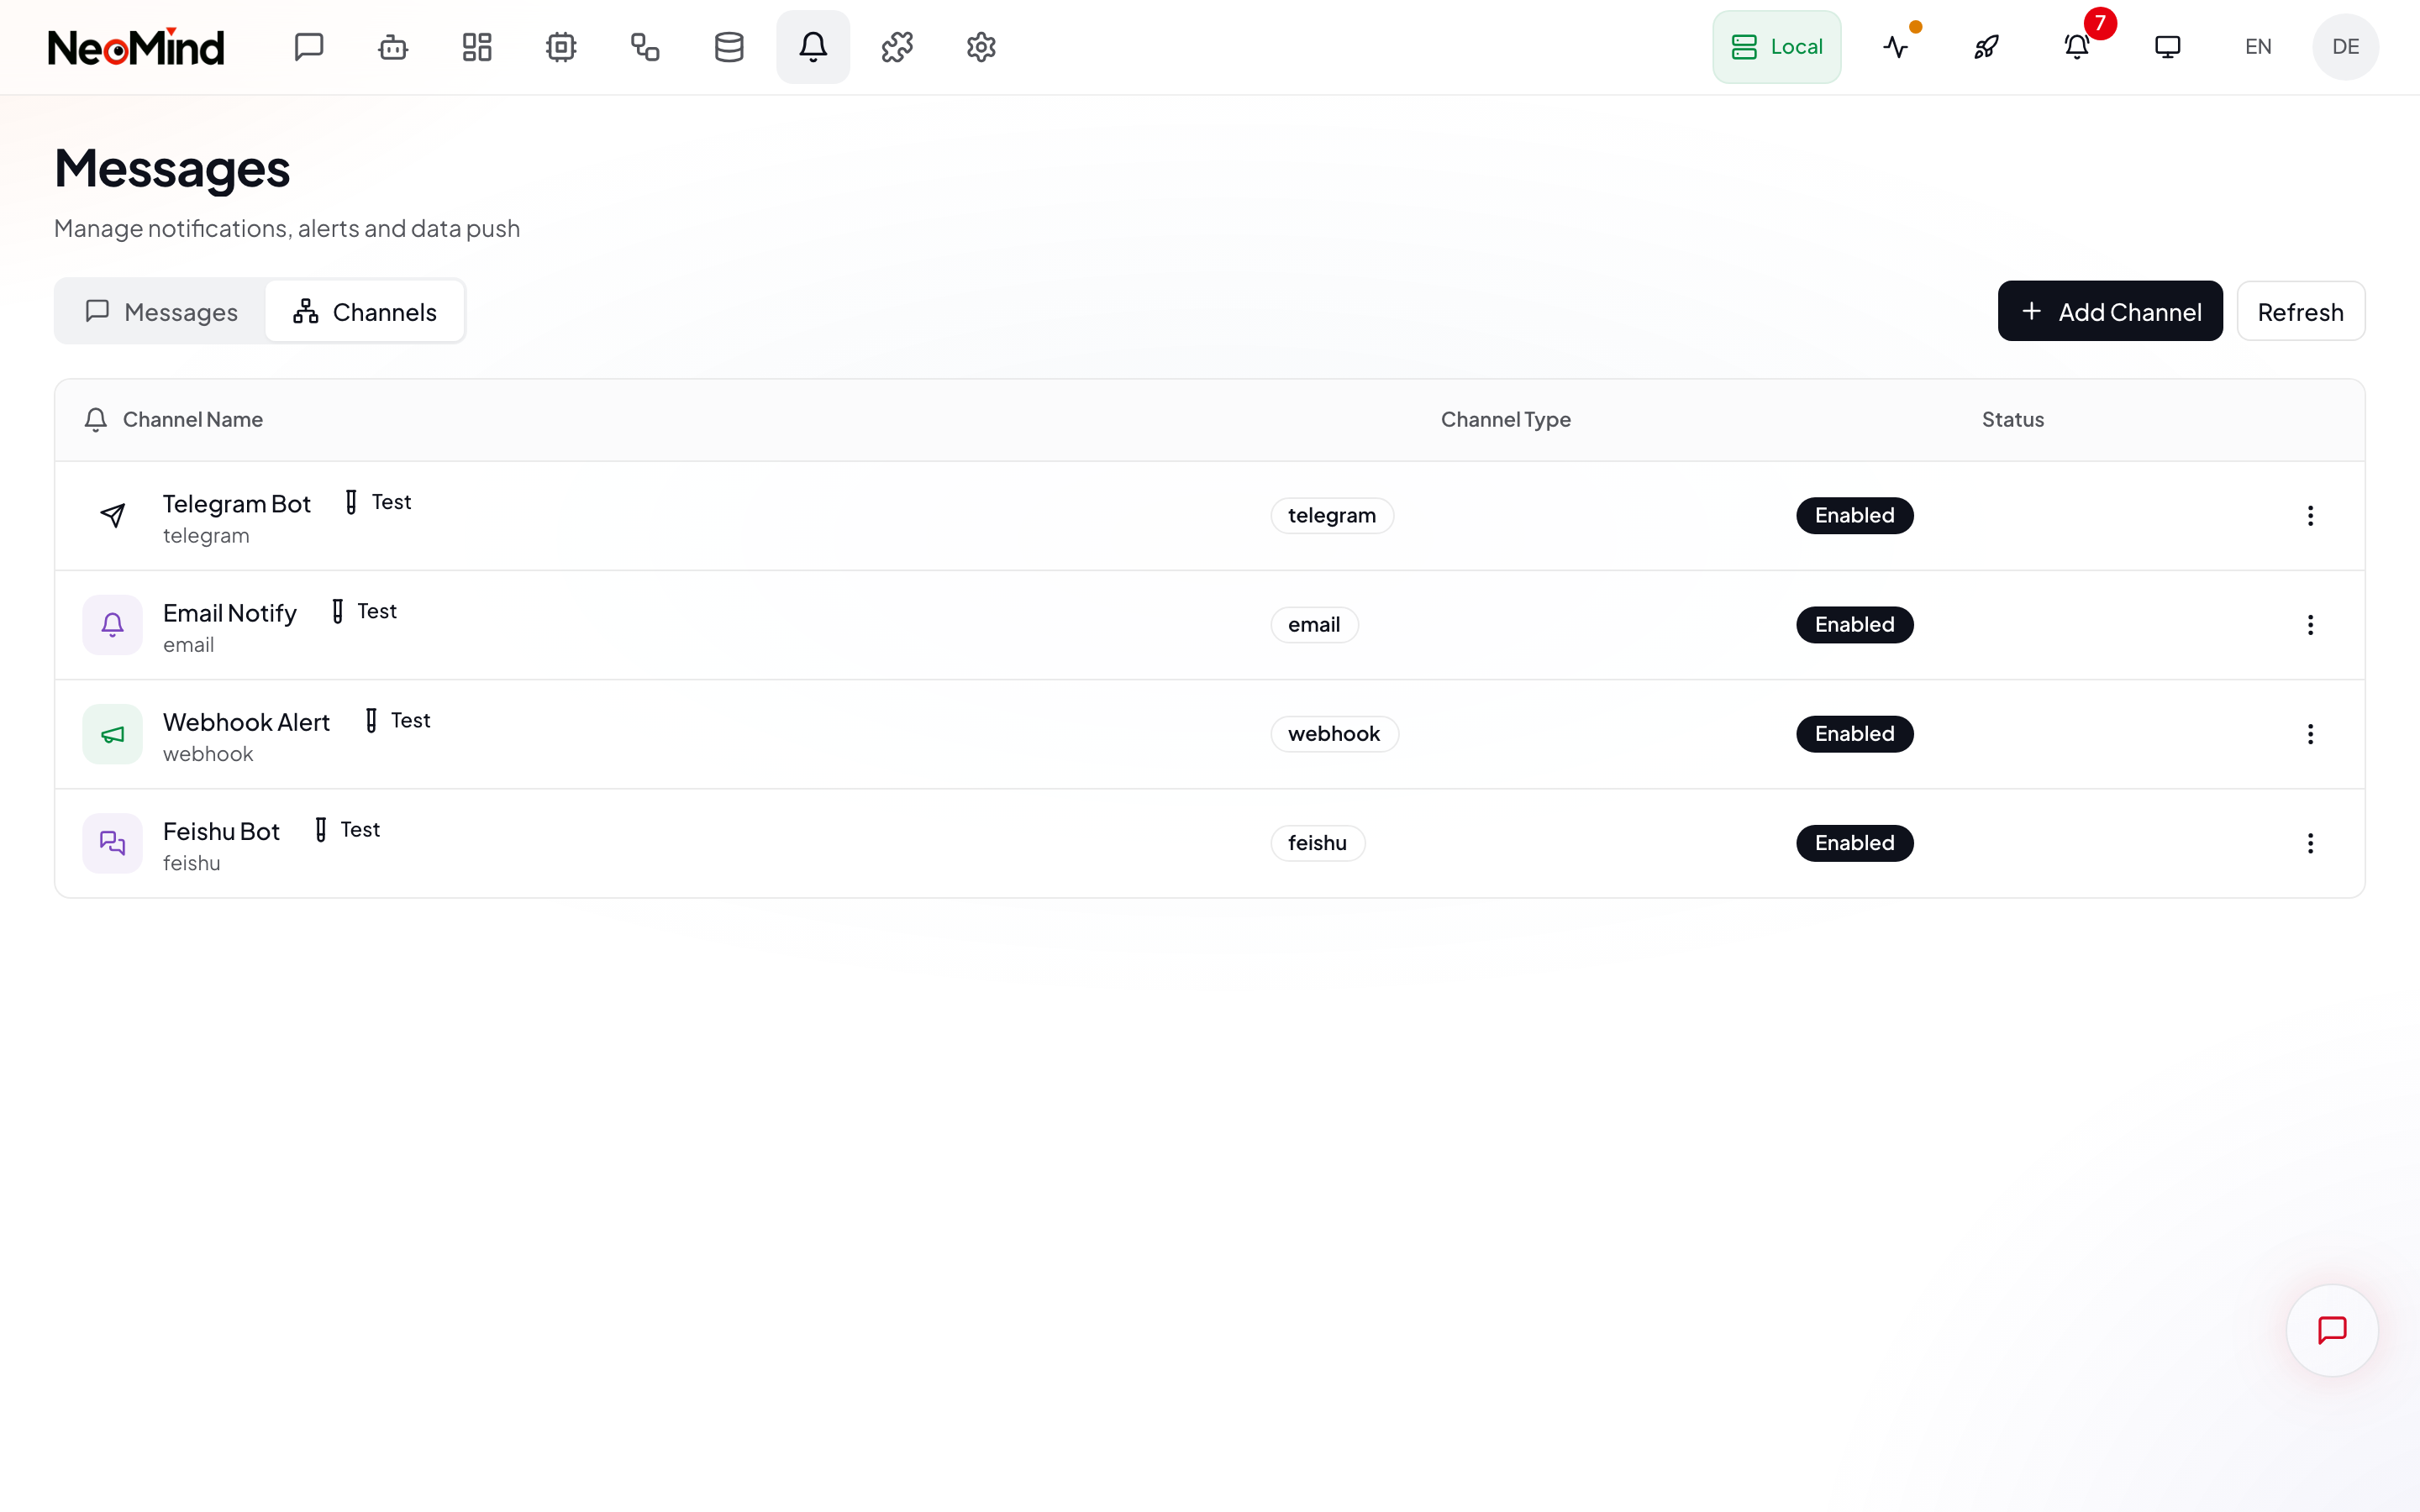Click the Refresh button
This screenshot has height=1512, width=2420.
pos(2300,312)
